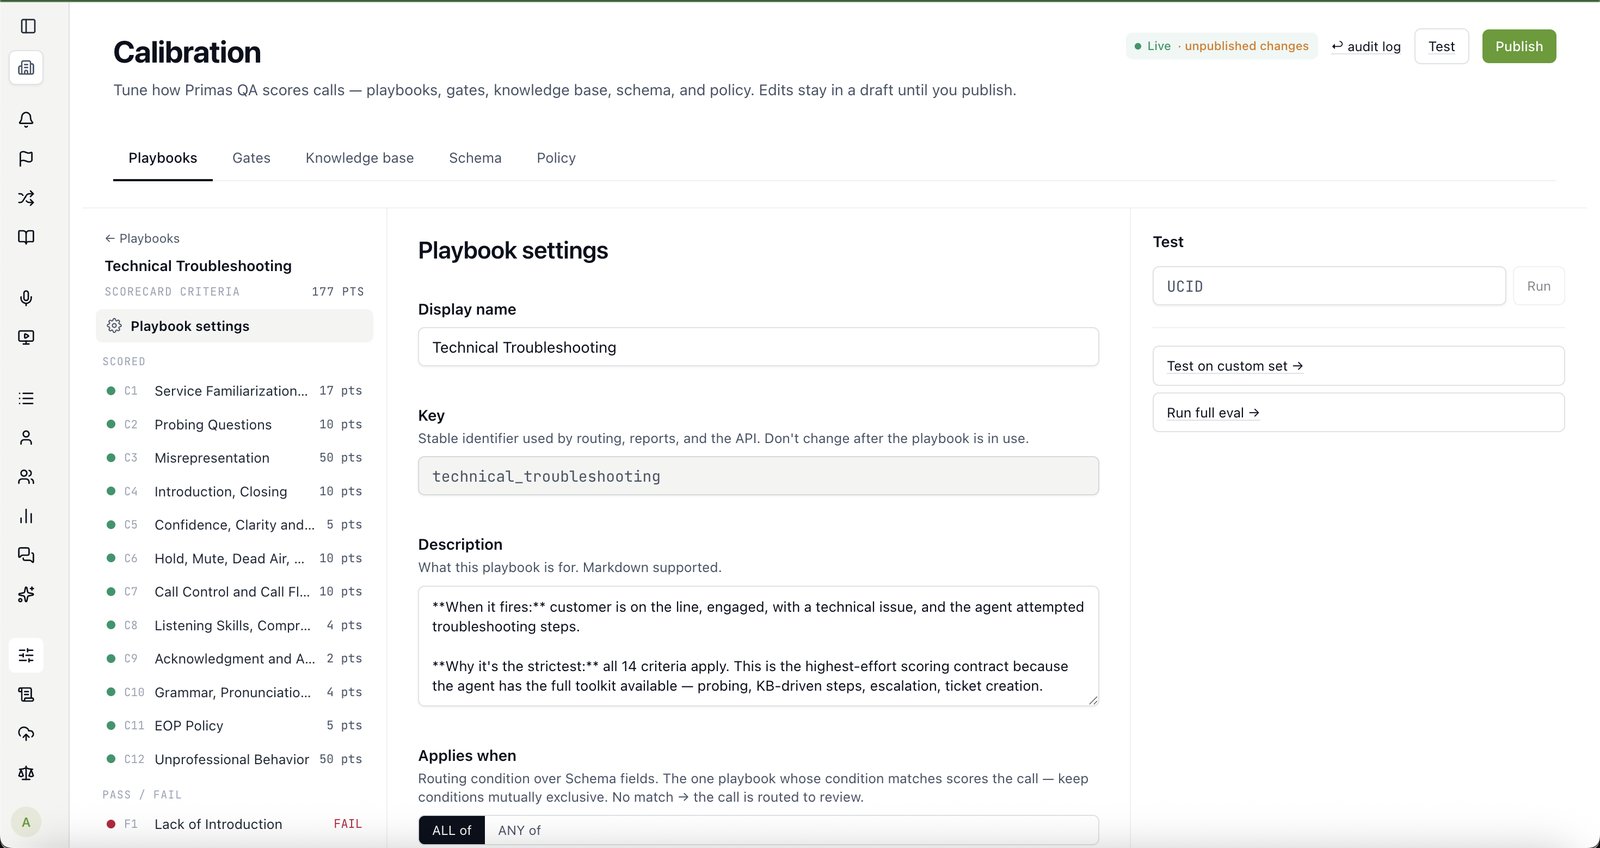Click the chat bubbles sidebar icon
Image resolution: width=1600 pixels, height=848 pixels.
coord(26,555)
